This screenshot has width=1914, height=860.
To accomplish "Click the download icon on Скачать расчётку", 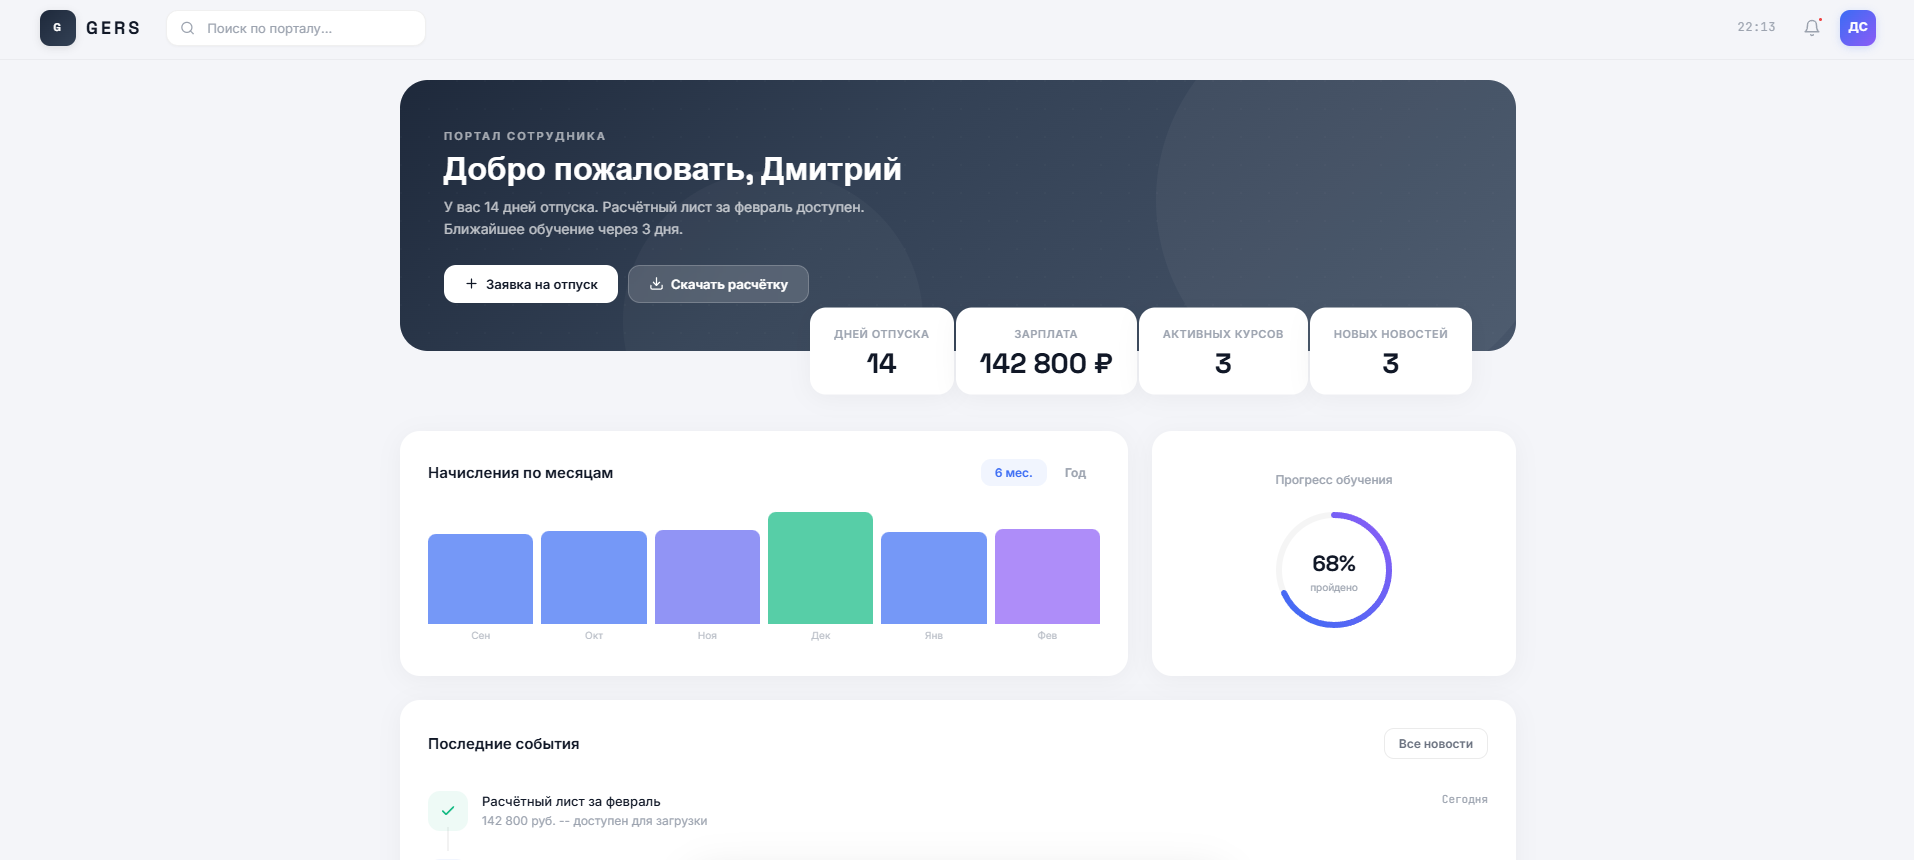I will [656, 284].
